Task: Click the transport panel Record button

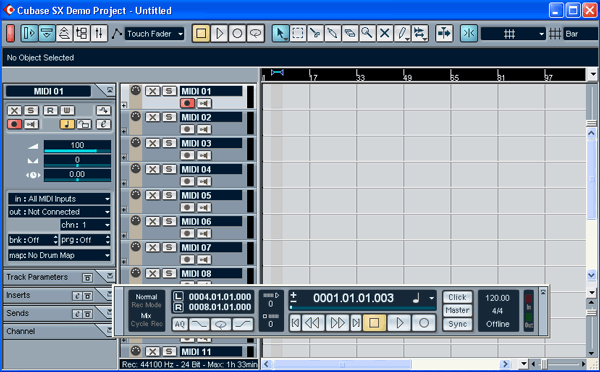Action: pyautogui.click(x=424, y=323)
